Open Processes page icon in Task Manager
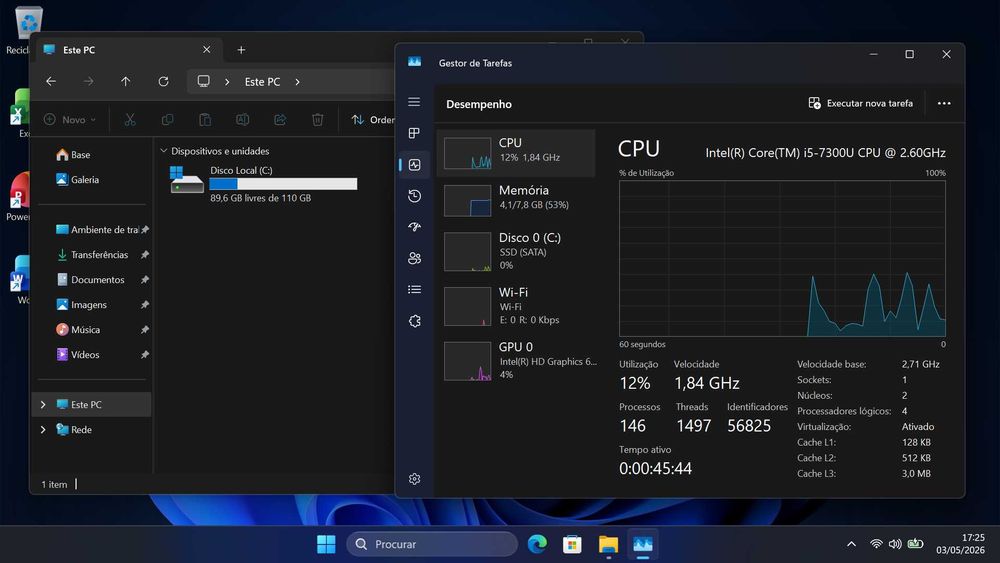 point(414,133)
